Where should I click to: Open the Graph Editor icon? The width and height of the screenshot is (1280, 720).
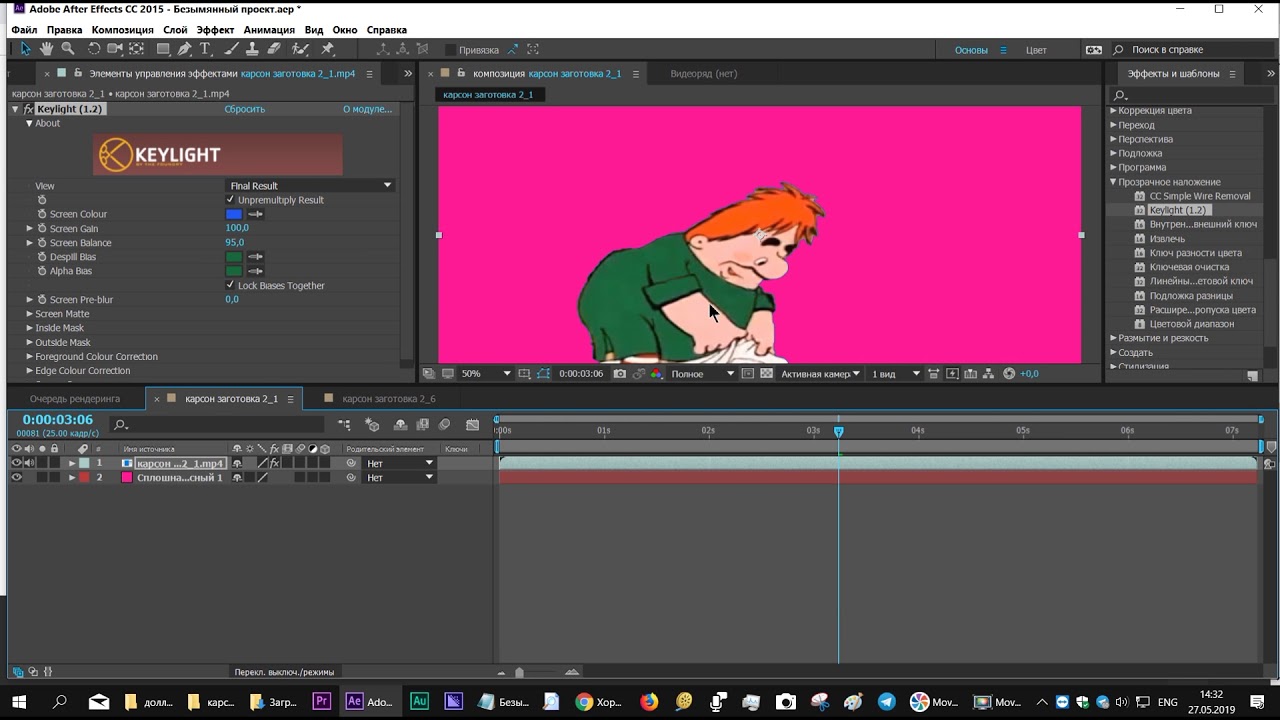pyautogui.click(x=473, y=425)
